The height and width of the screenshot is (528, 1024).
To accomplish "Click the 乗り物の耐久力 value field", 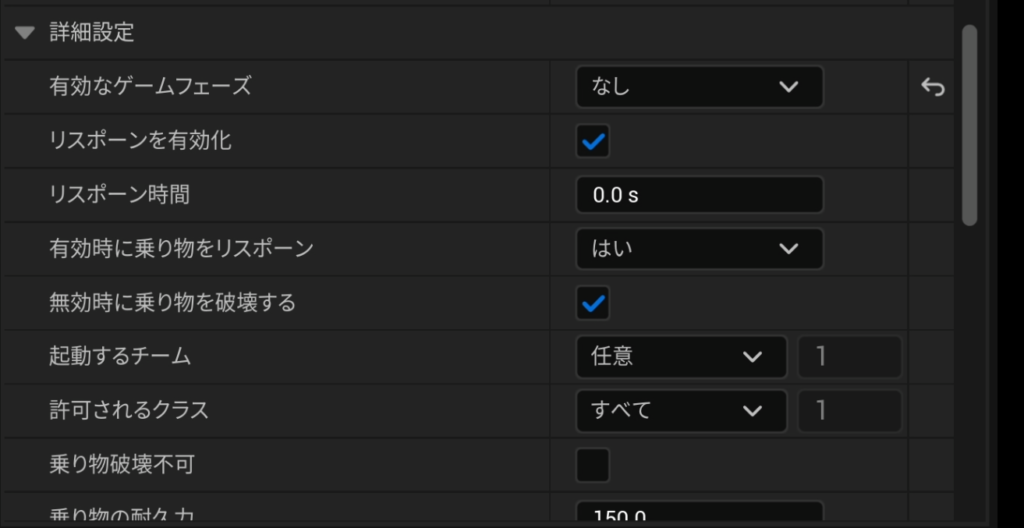I will point(699,516).
